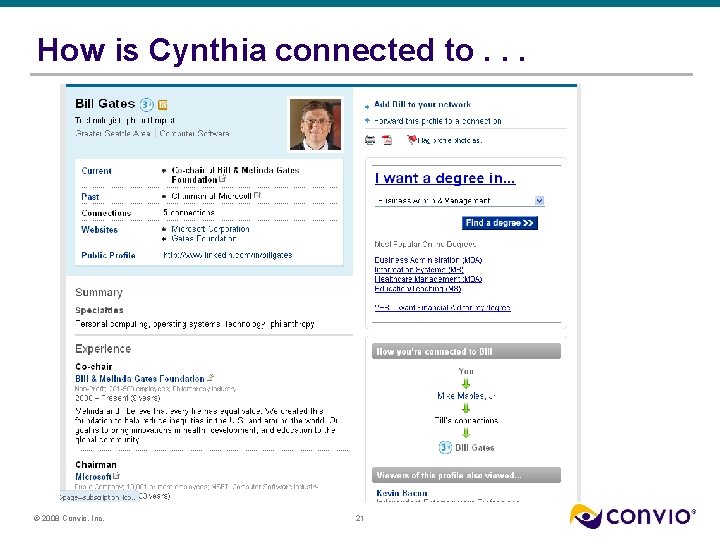The height and width of the screenshot is (540, 720).
Task: Click the Greater Seattle Area location text
Action: pyautogui.click(x=112, y=134)
